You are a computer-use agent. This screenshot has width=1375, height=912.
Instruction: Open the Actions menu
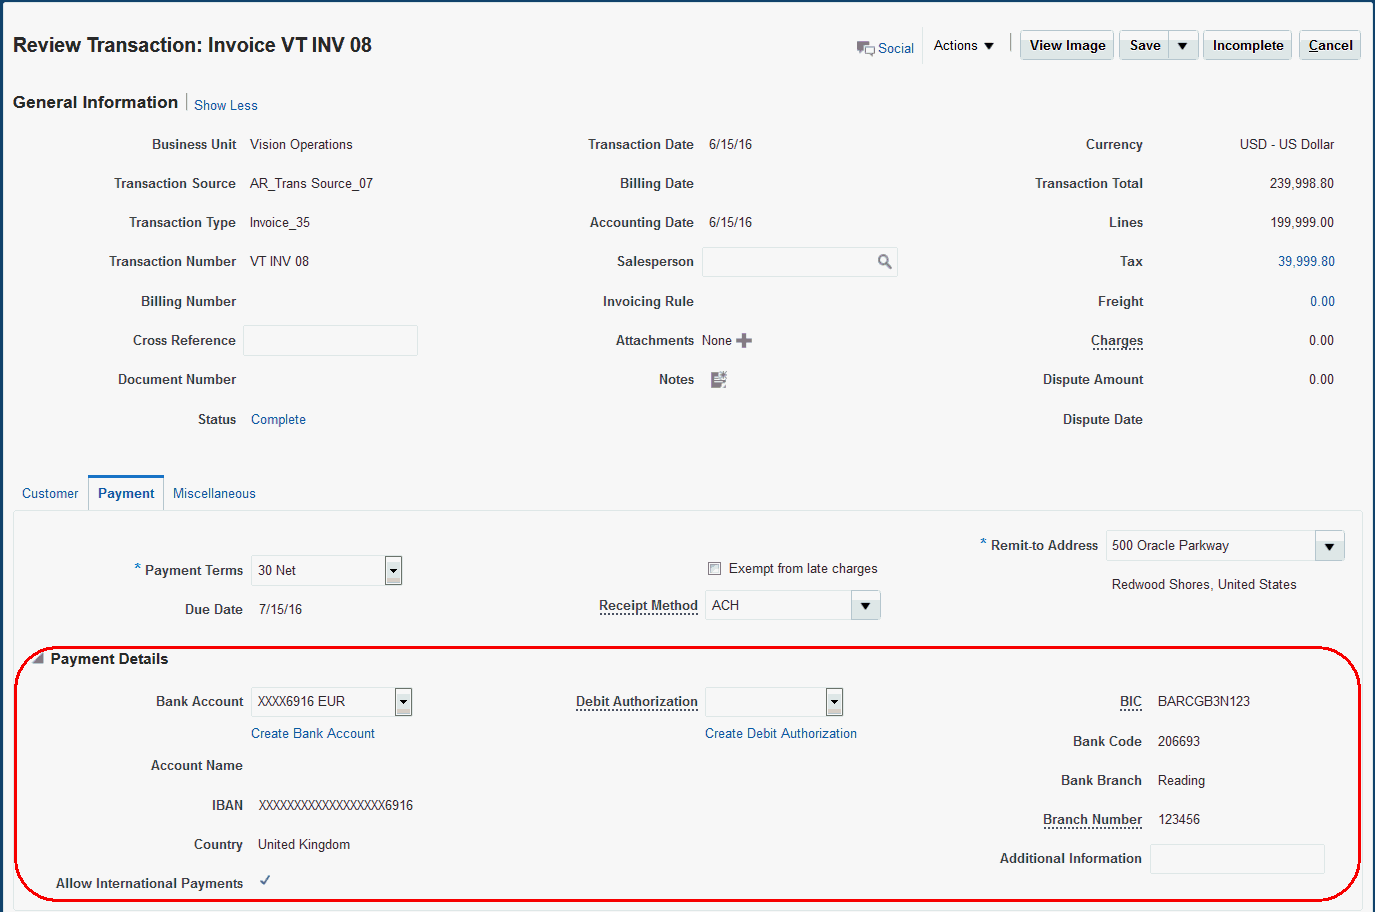[964, 46]
